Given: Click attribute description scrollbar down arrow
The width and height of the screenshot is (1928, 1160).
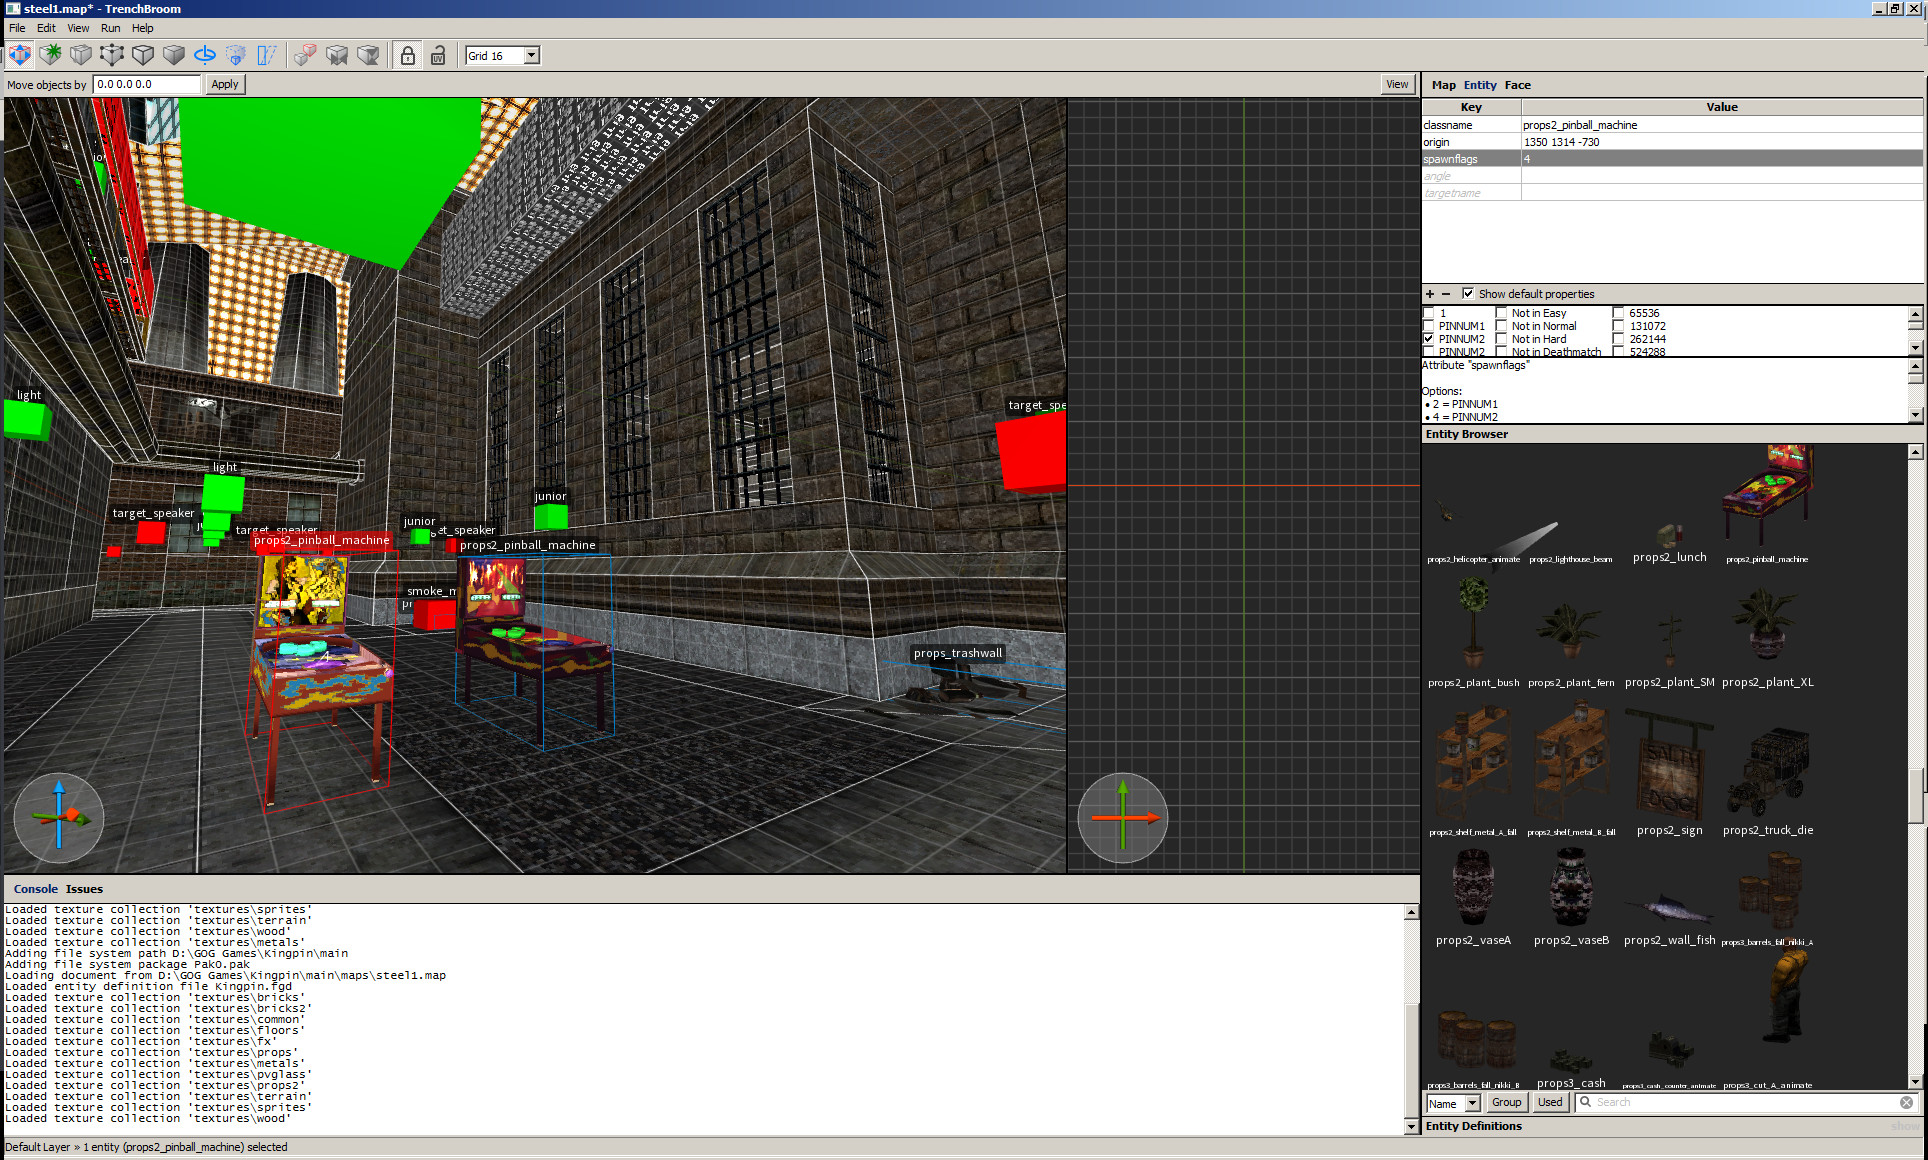Looking at the screenshot, I should click(1915, 415).
